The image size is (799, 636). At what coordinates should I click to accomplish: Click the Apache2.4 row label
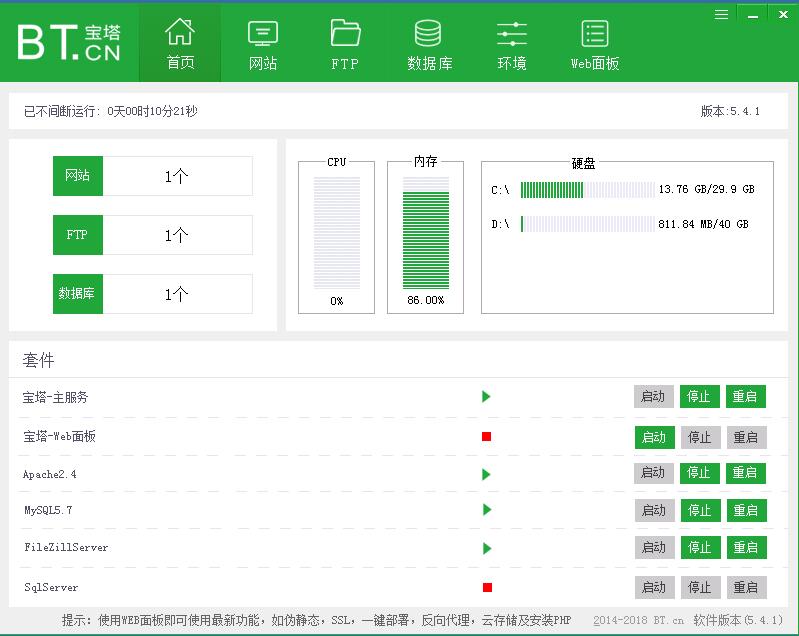tap(50, 474)
